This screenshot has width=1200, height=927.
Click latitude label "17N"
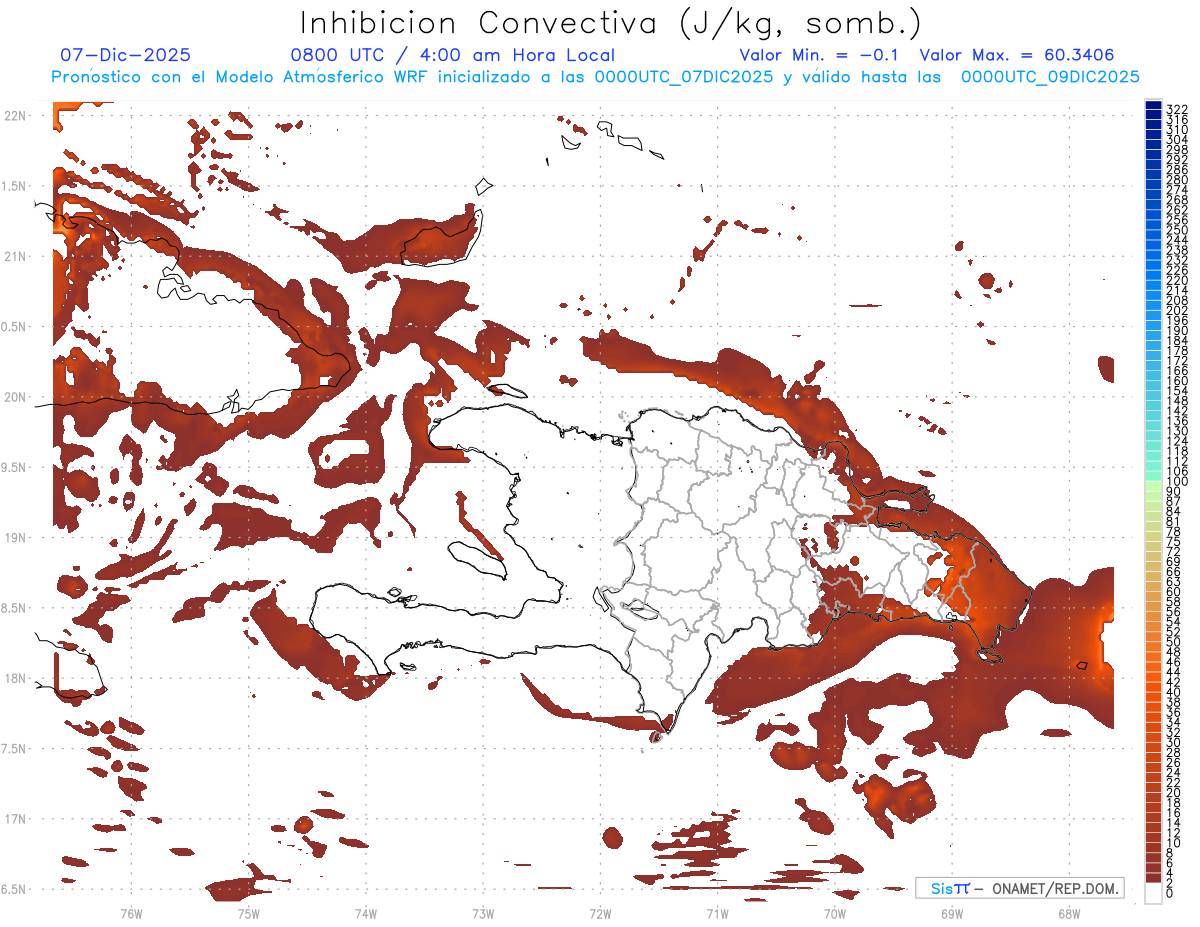tap(14, 818)
